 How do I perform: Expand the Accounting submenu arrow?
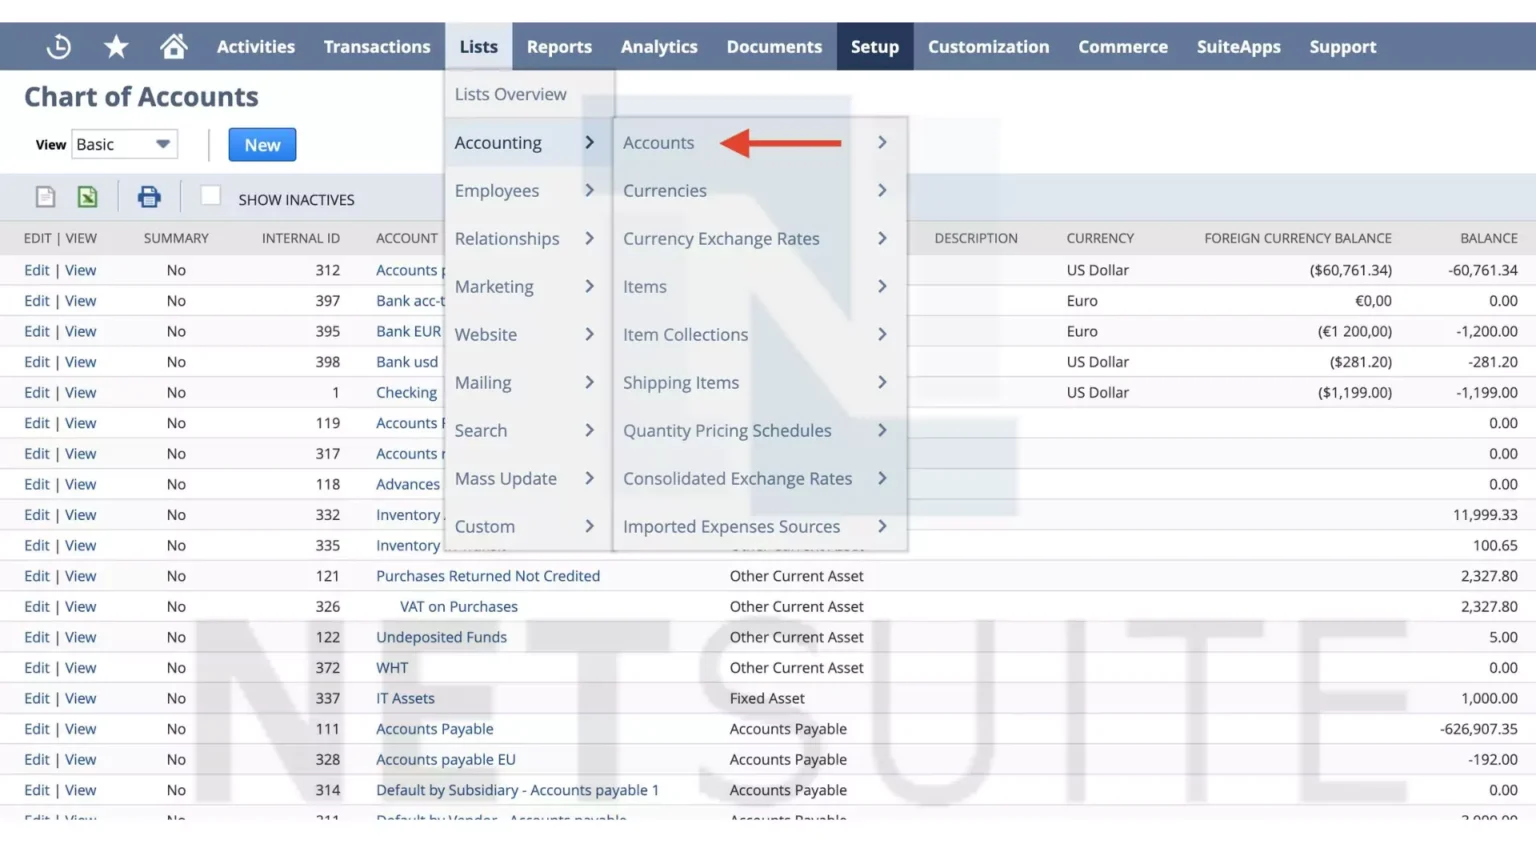pos(589,142)
